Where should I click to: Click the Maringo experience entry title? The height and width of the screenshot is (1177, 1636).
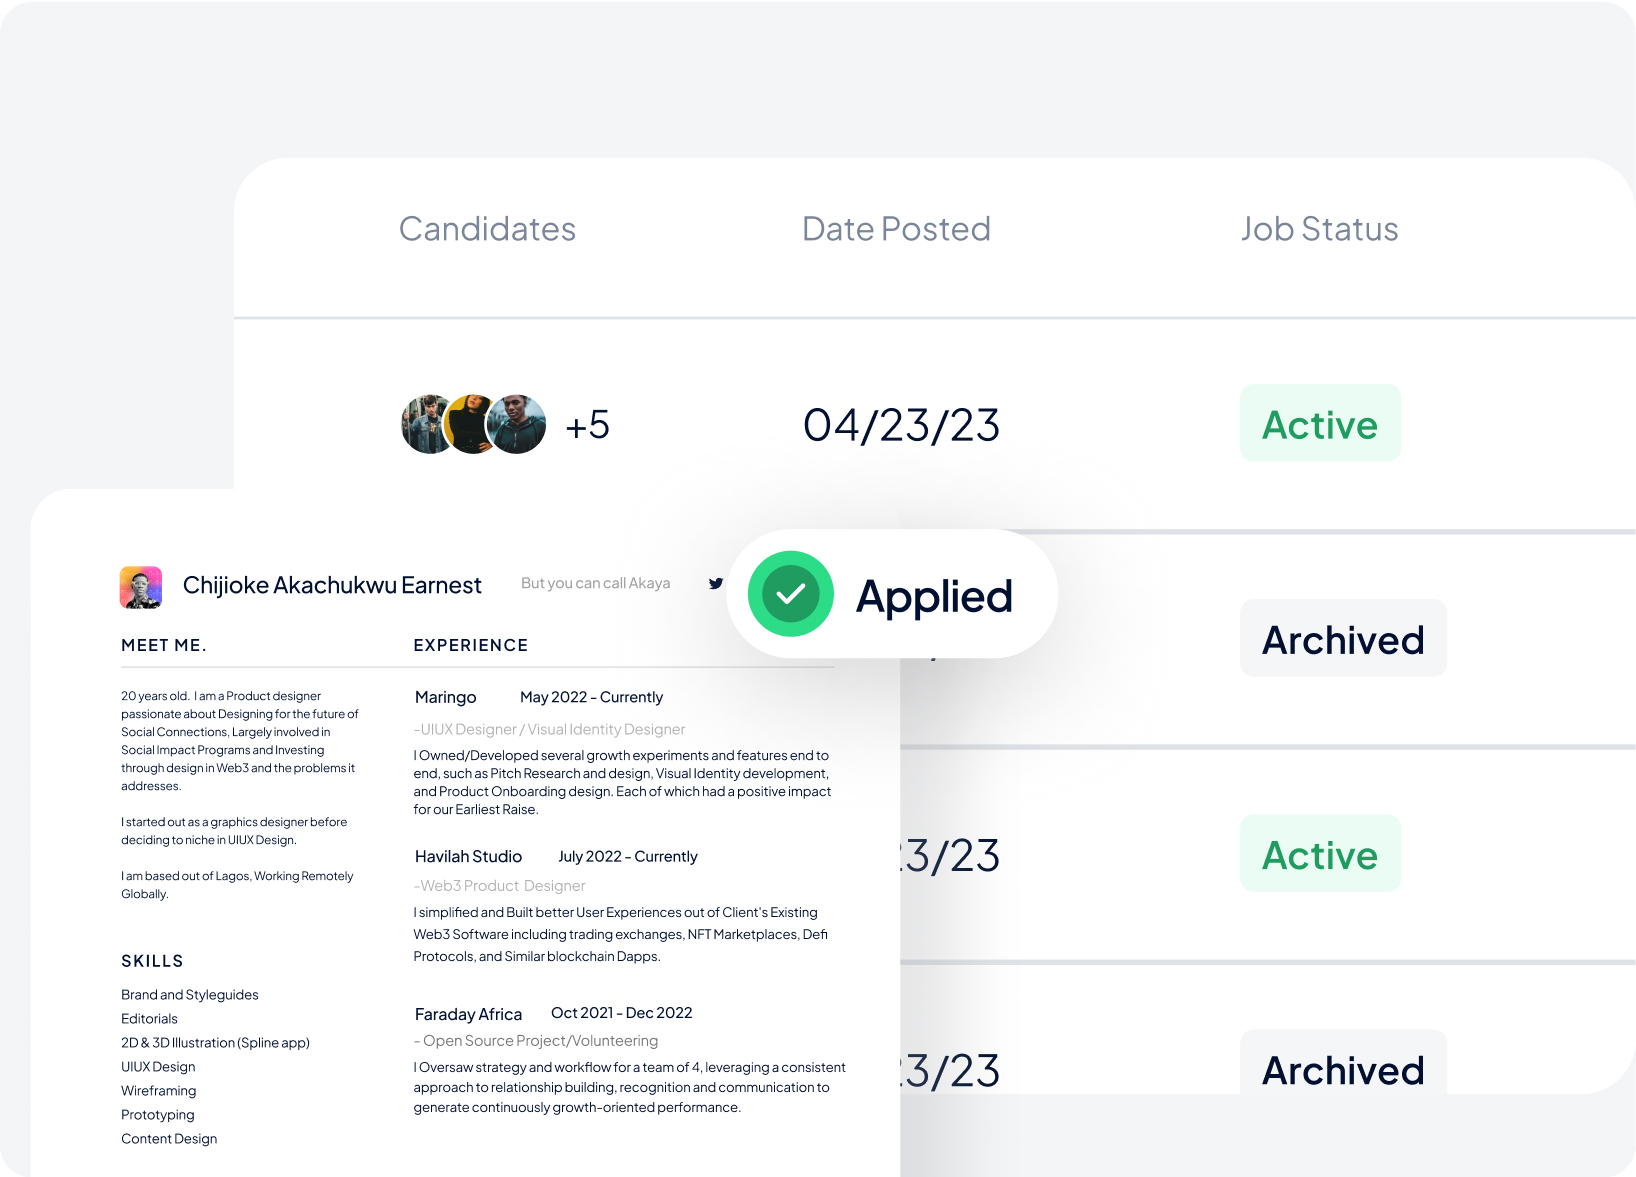[x=446, y=697]
